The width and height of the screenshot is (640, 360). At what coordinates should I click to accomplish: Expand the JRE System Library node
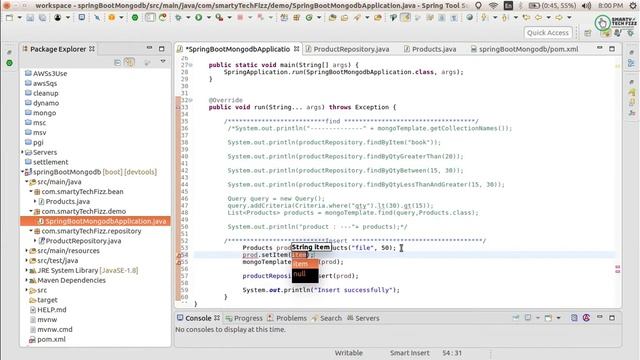pyautogui.click(x=27, y=270)
